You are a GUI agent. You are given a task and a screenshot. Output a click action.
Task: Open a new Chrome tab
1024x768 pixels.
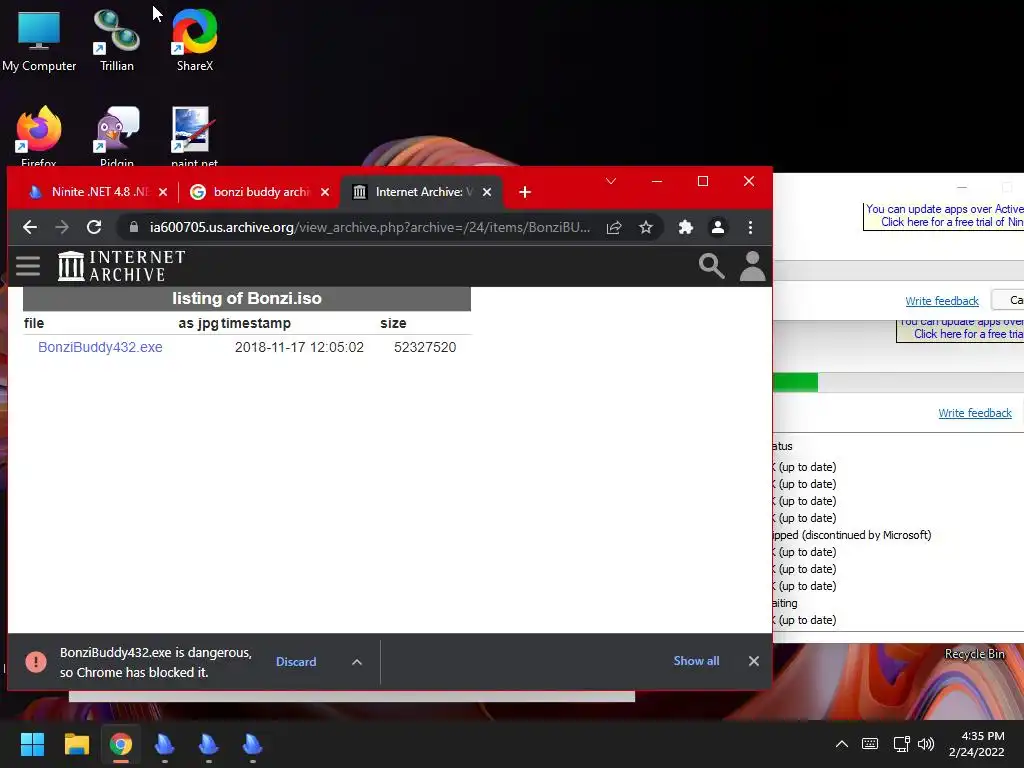tap(524, 192)
